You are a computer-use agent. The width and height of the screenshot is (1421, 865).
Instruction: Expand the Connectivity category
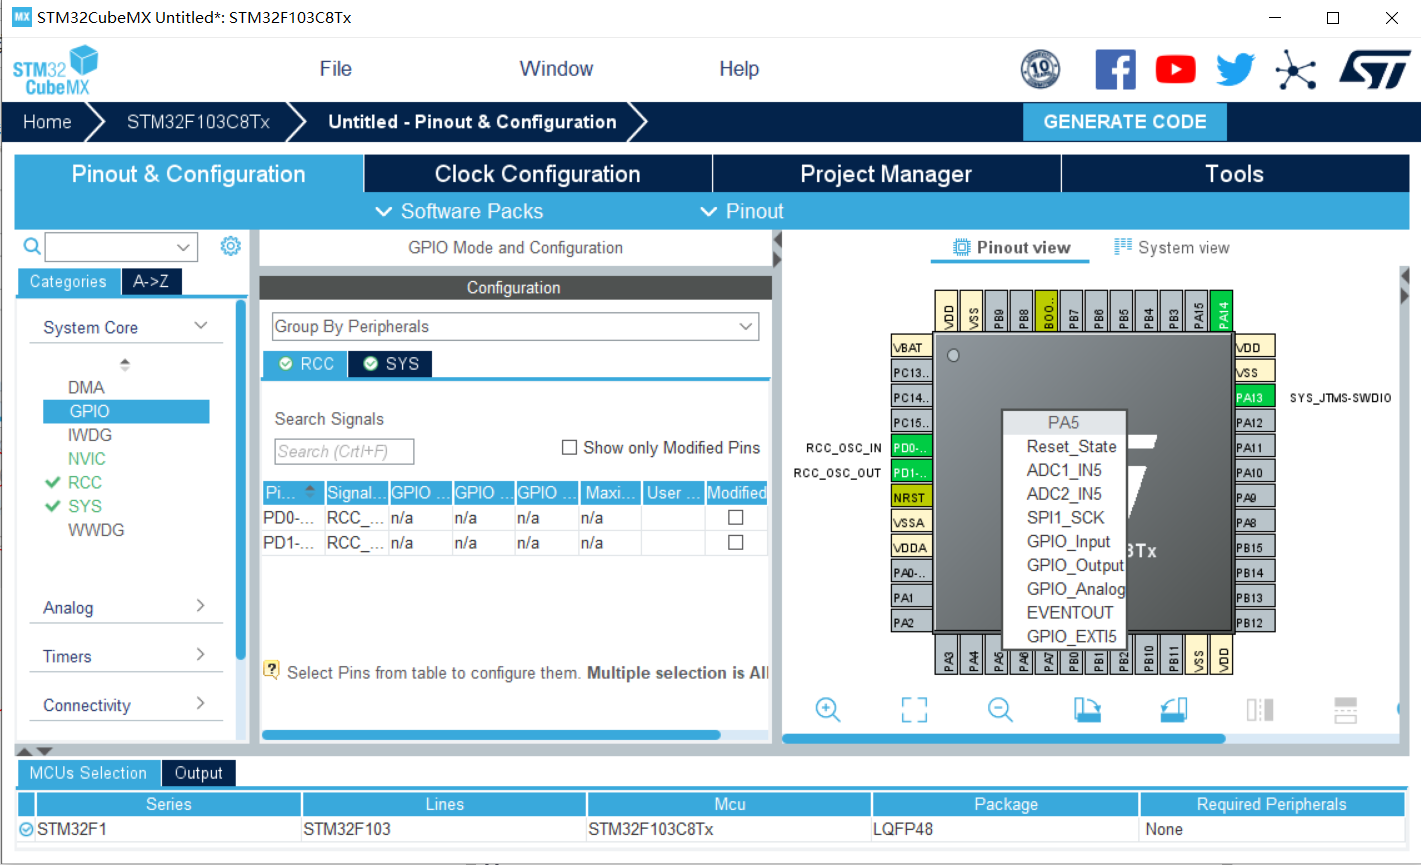200,704
